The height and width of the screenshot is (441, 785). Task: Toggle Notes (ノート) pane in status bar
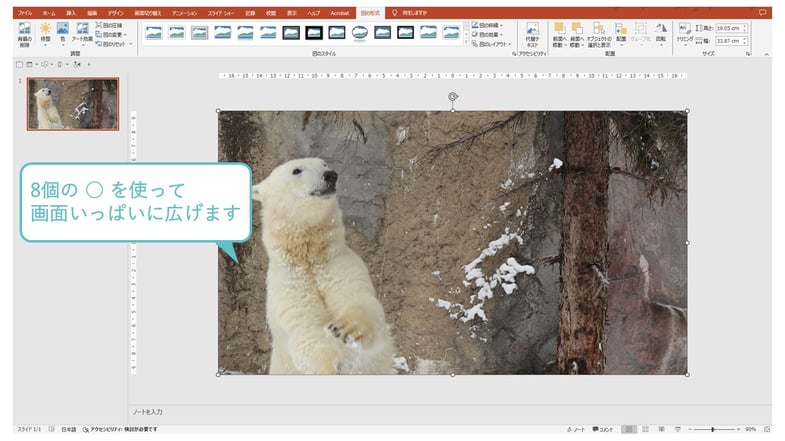(x=576, y=429)
